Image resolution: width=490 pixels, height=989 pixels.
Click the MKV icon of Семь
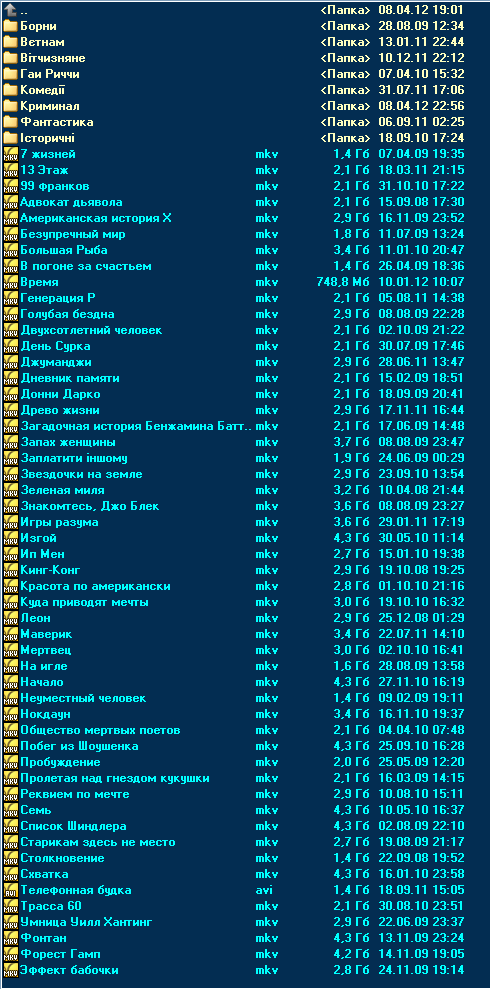click(10, 810)
